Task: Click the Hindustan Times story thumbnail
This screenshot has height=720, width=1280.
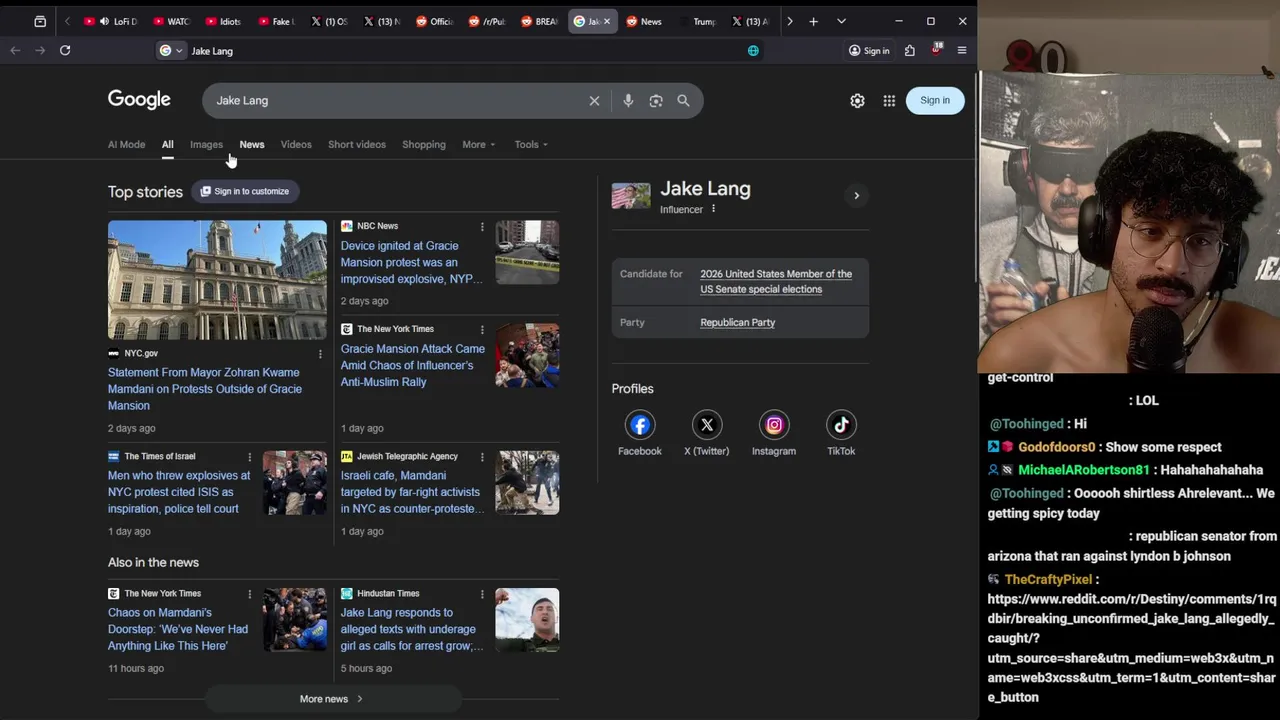Action: (x=527, y=620)
